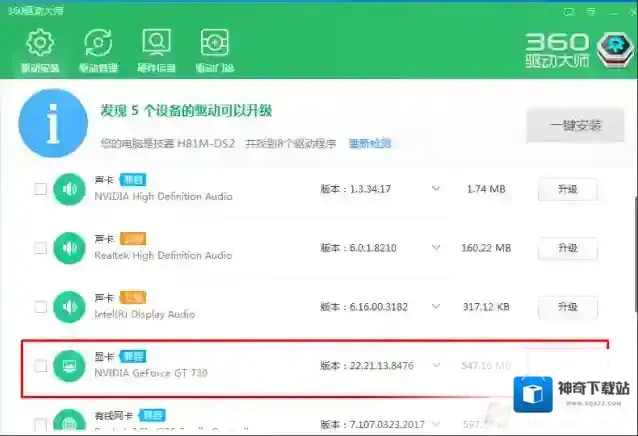Check the Realtek High Definition Audio checkbox
This screenshot has height=436, width=638.
pyautogui.click(x=41, y=247)
